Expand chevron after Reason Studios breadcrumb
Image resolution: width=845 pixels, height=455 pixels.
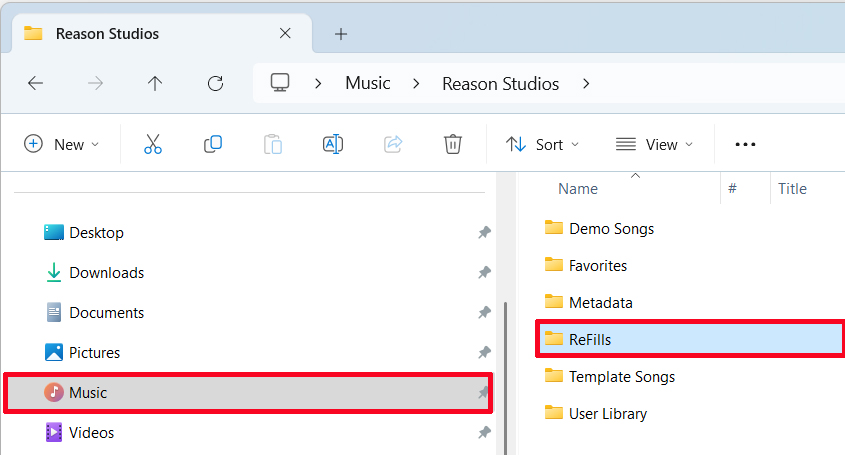(586, 84)
